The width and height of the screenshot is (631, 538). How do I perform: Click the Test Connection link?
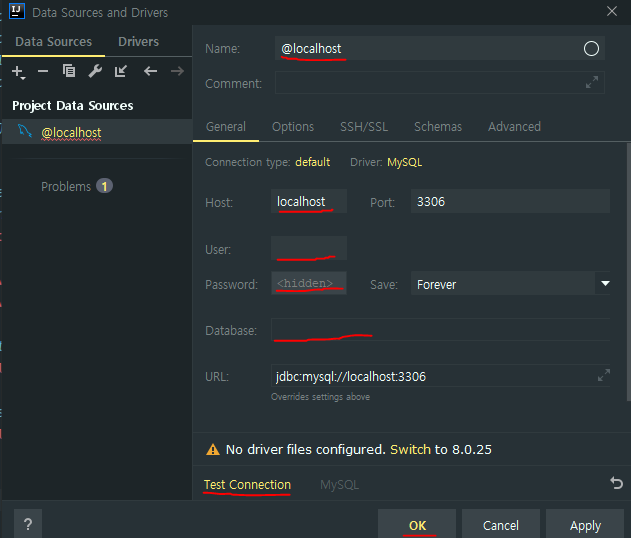[x=247, y=485]
